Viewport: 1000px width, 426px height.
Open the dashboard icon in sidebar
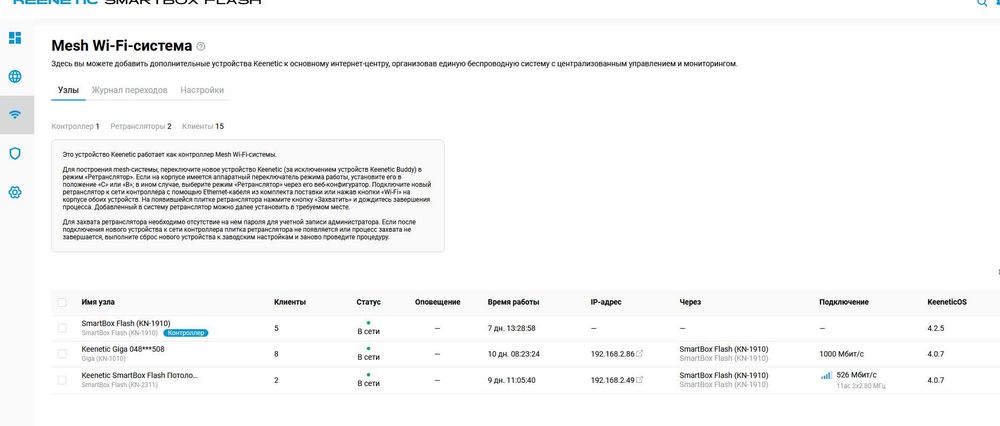pyautogui.click(x=15, y=38)
